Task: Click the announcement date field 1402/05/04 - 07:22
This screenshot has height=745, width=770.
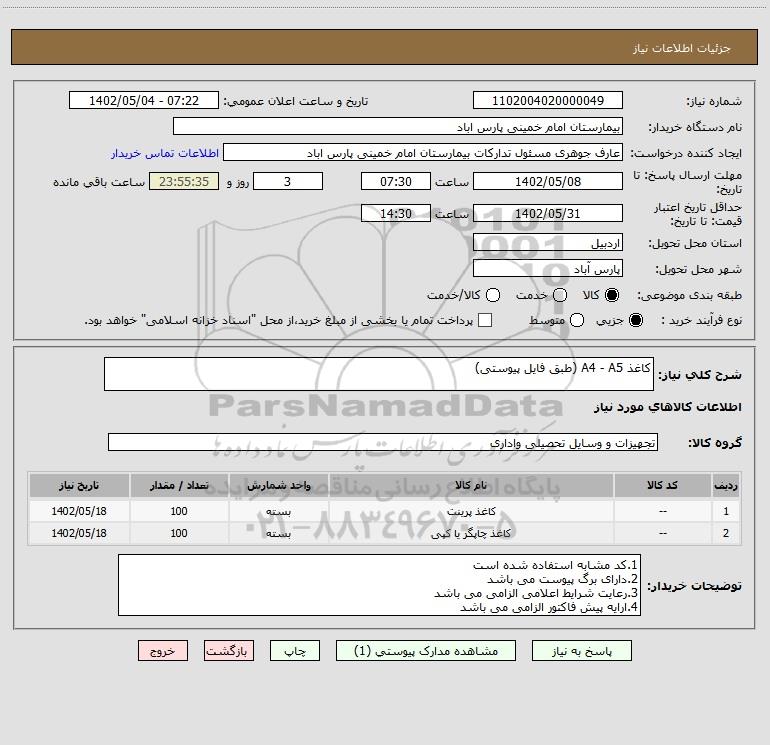Action: point(144,100)
